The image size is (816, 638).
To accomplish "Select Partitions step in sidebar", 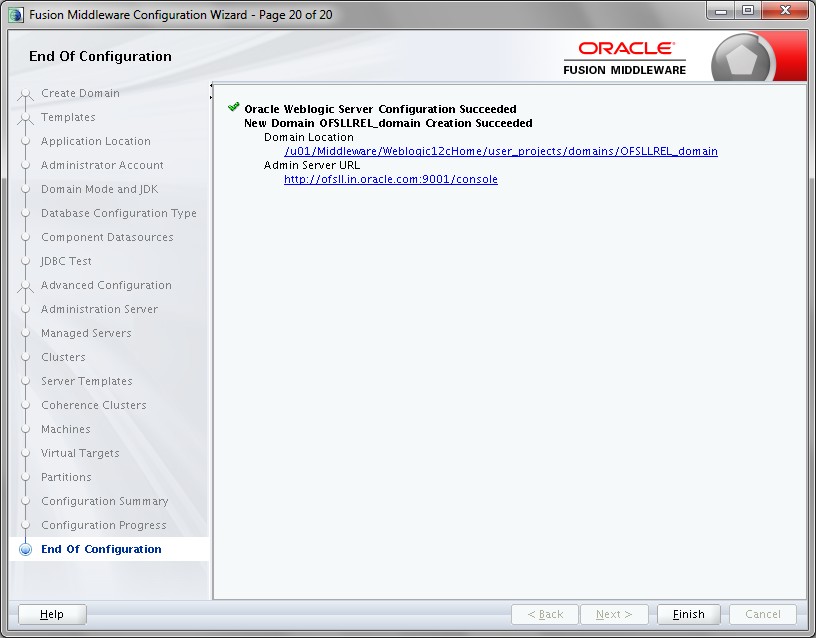I will [66, 477].
